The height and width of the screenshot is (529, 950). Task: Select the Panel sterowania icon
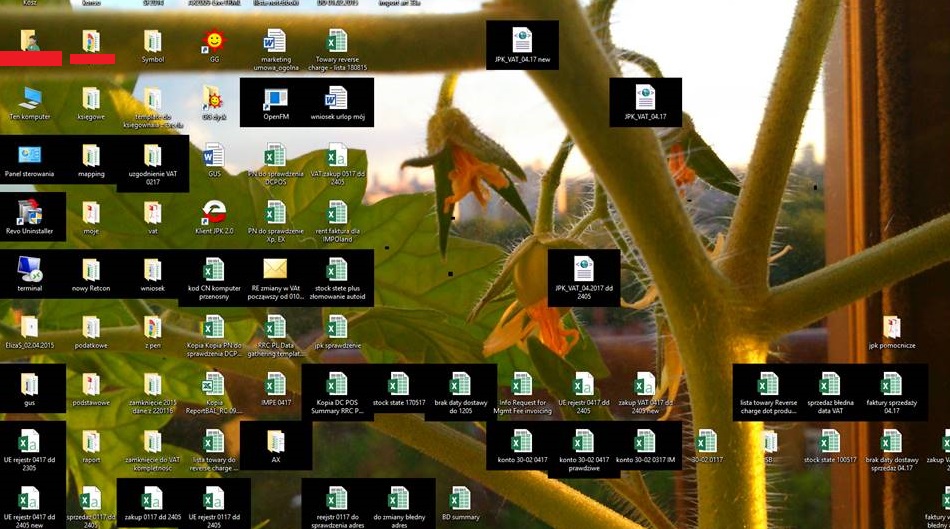29,156
